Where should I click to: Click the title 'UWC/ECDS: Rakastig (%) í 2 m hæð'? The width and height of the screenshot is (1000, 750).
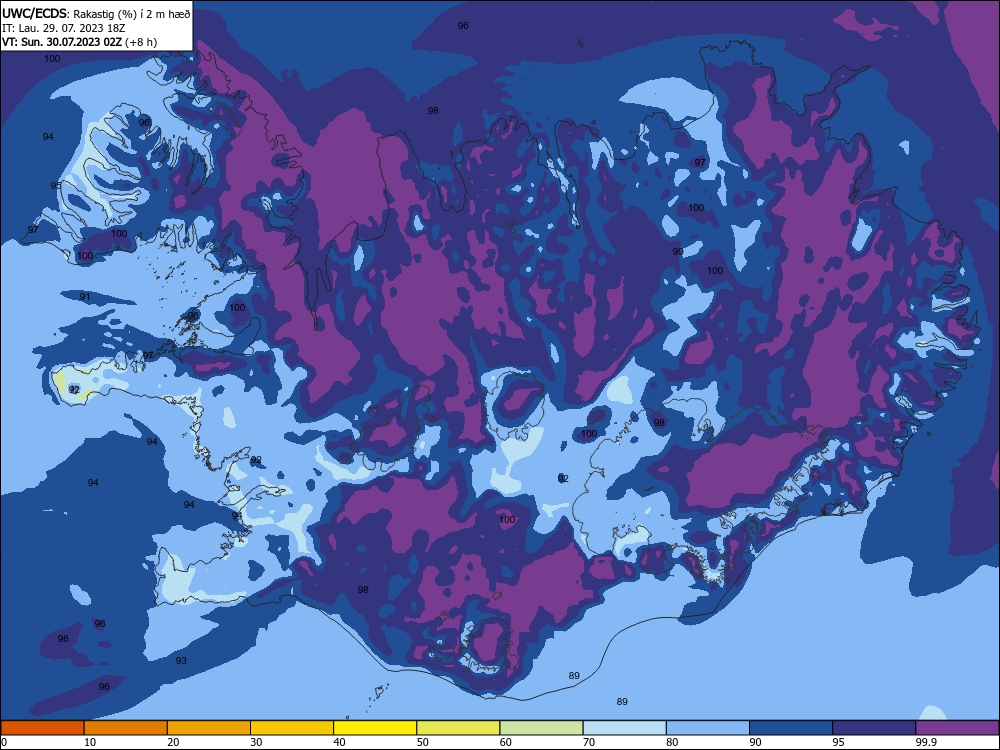(x=96, y=13)
